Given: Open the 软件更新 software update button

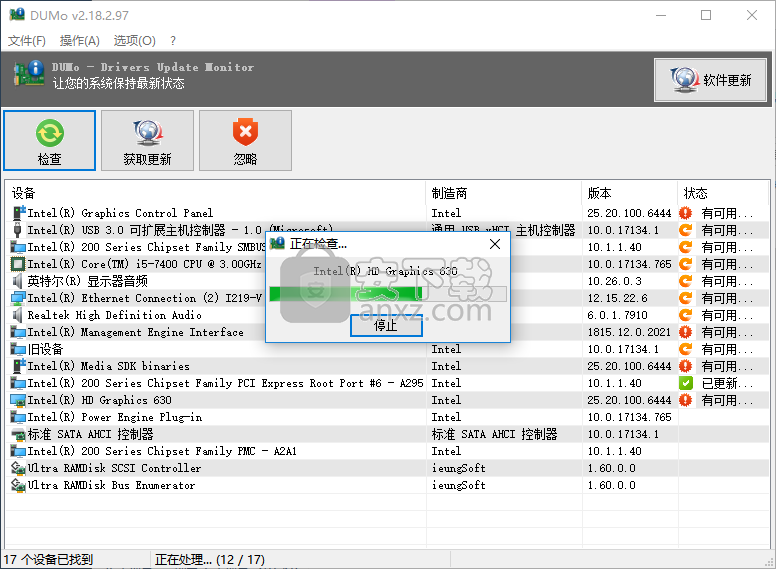Looking at the screenshot, I should tap(710, 80).
